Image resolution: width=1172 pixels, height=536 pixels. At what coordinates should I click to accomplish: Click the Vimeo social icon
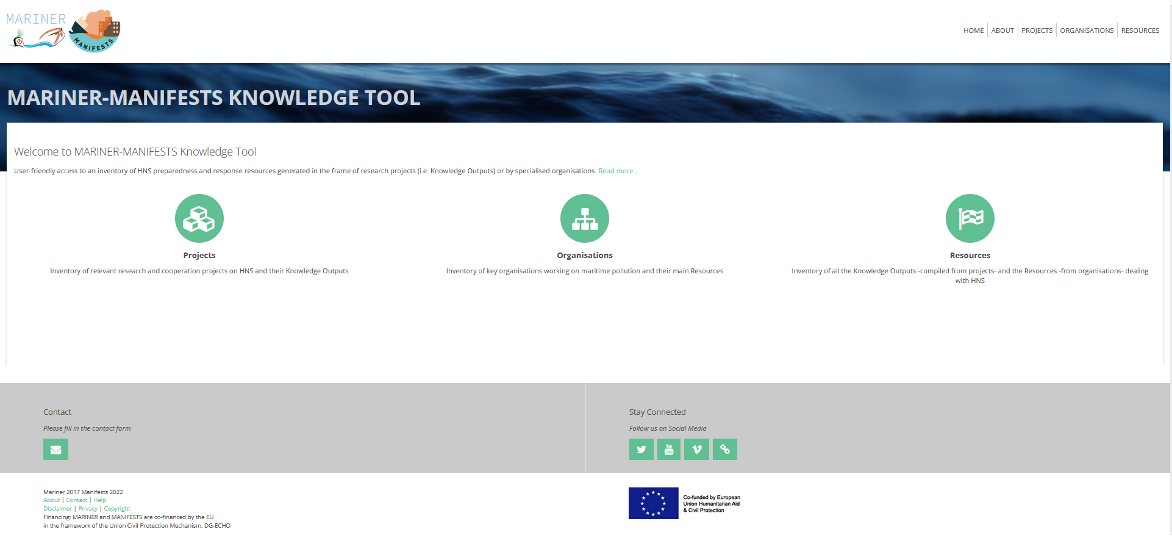(x=697, y=450)
